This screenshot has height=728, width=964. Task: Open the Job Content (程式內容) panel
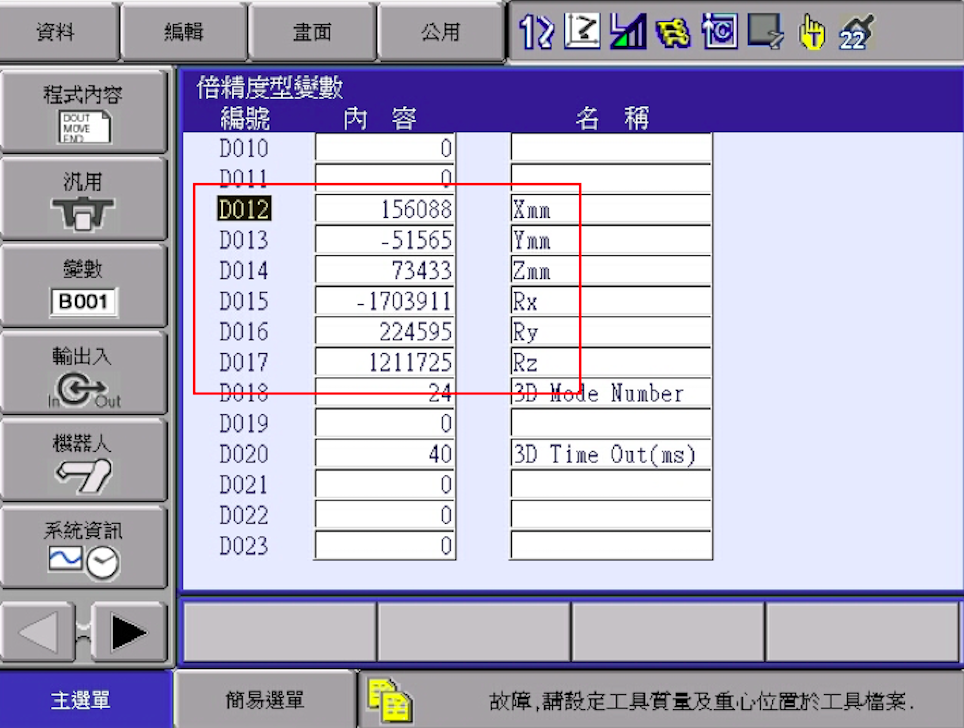[x=84, y=110]
